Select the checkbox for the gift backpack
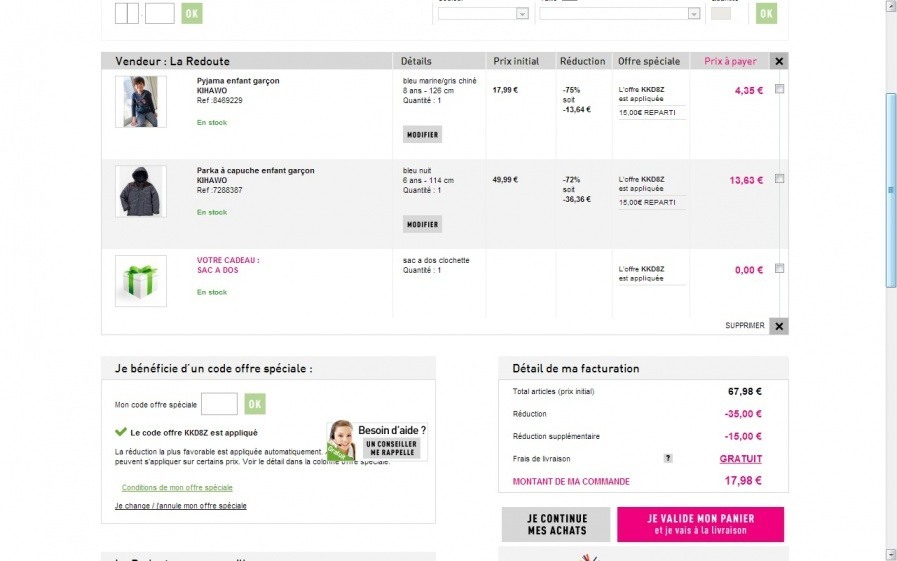Screen dimensions: 897x561 [x=779, y=268]
